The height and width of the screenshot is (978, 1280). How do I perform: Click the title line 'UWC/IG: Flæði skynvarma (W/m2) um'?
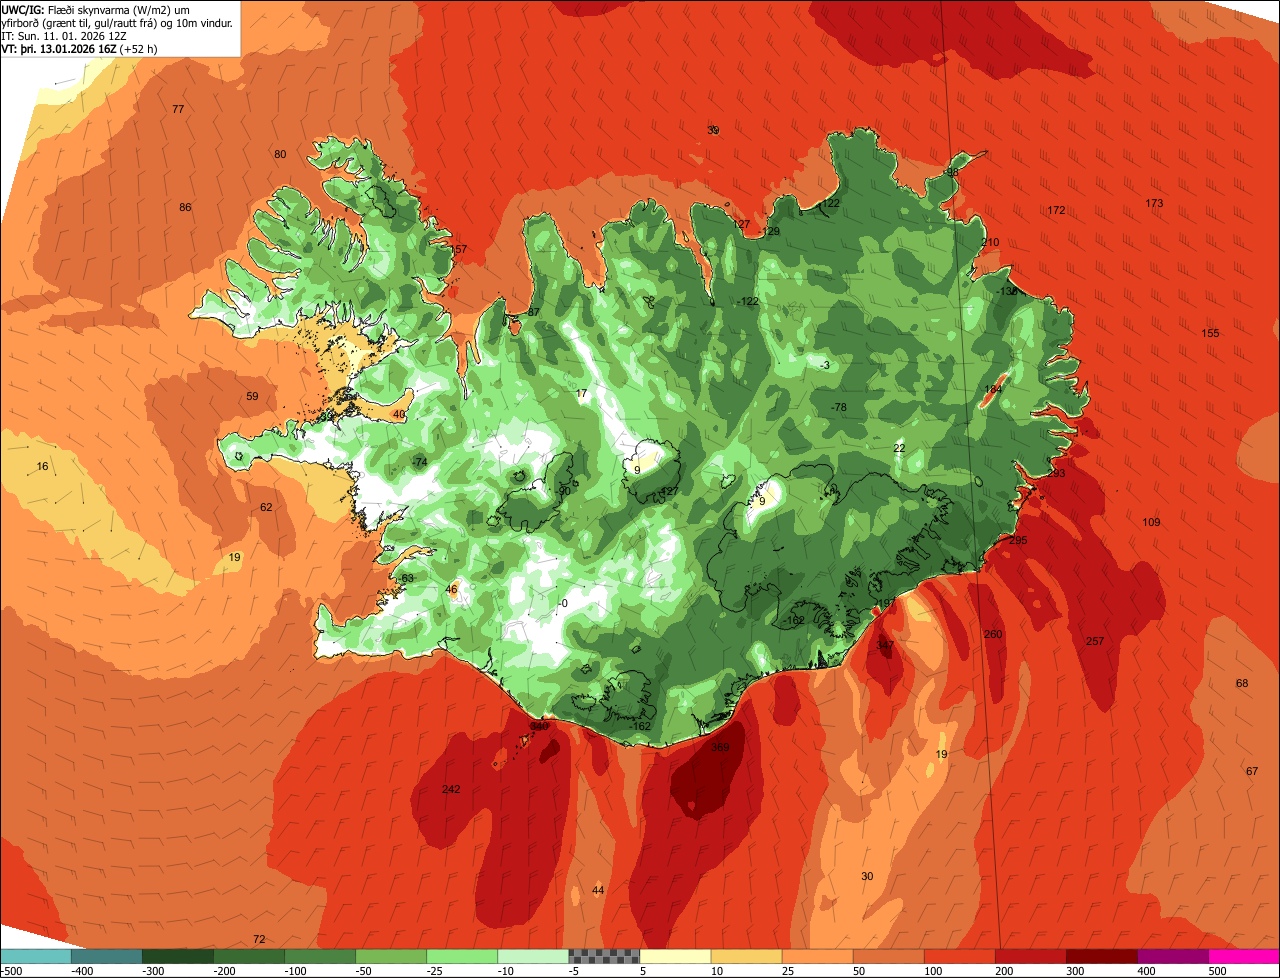[97, 10]
